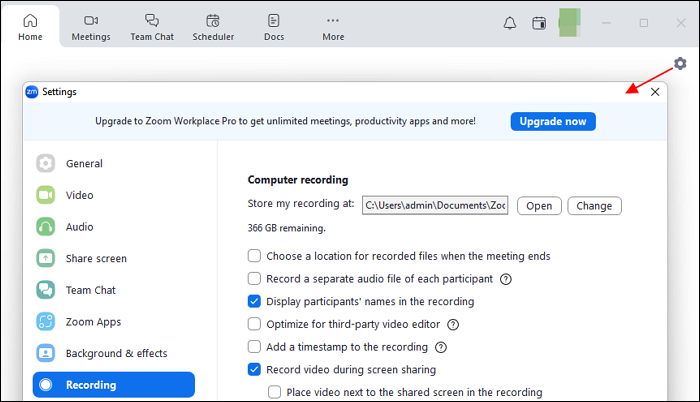Click help icon next to third-party video editor

click(453, 324)
